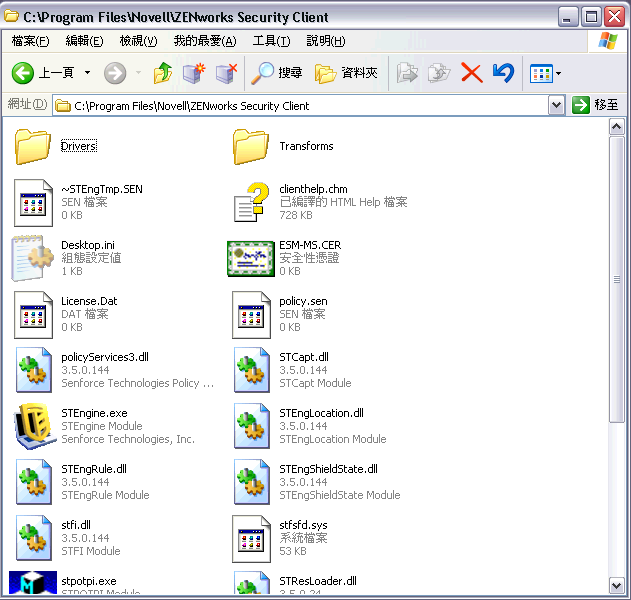The image size is (631, 600).
Task: Toggle the 資料夾 folders pane
Action: (x=346, y=73)
